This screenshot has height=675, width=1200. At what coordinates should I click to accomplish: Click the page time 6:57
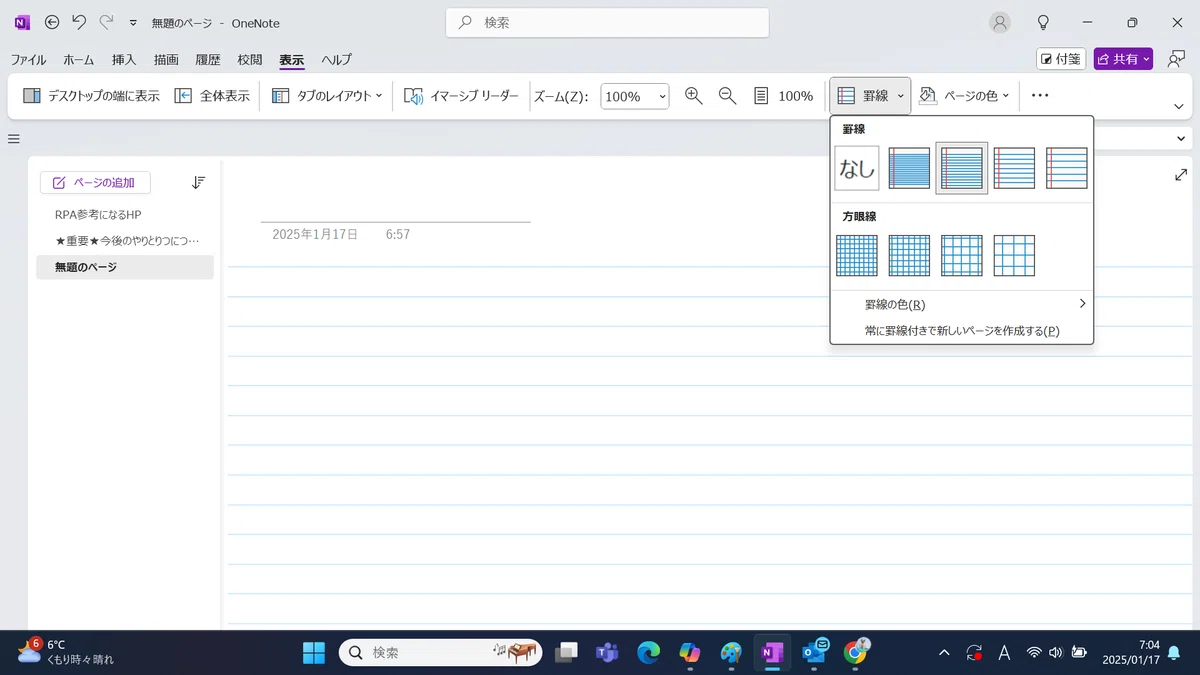point(398,234)
